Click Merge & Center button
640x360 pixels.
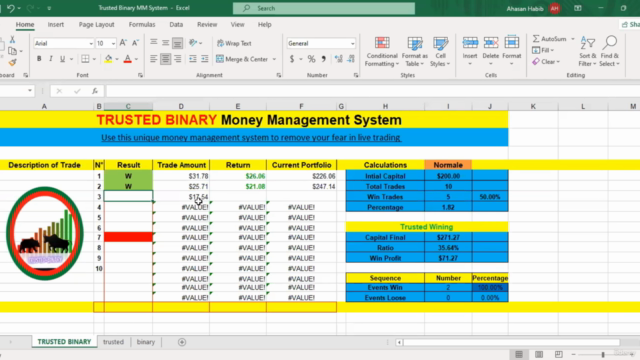tap(242, 59)
